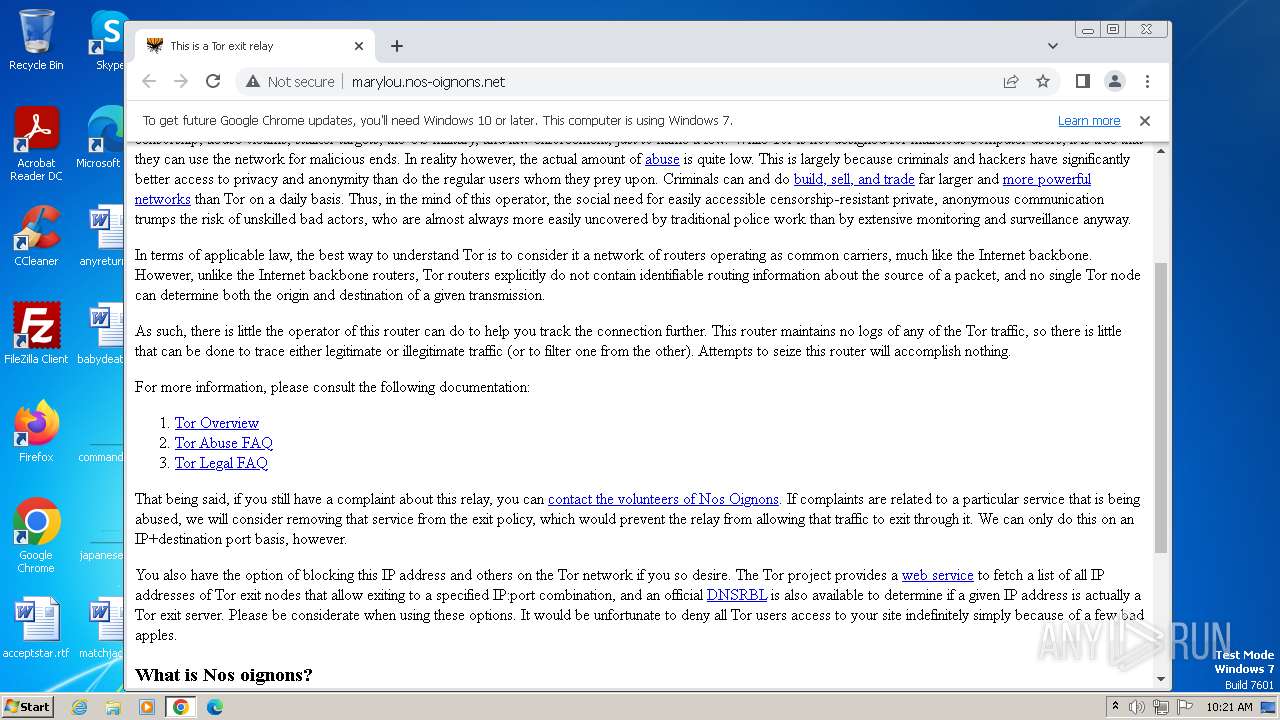Launch Internet Explorer from the taskbar
Image resolution: width=1280 pixels, height=720 pixels.
coord(79,707)
